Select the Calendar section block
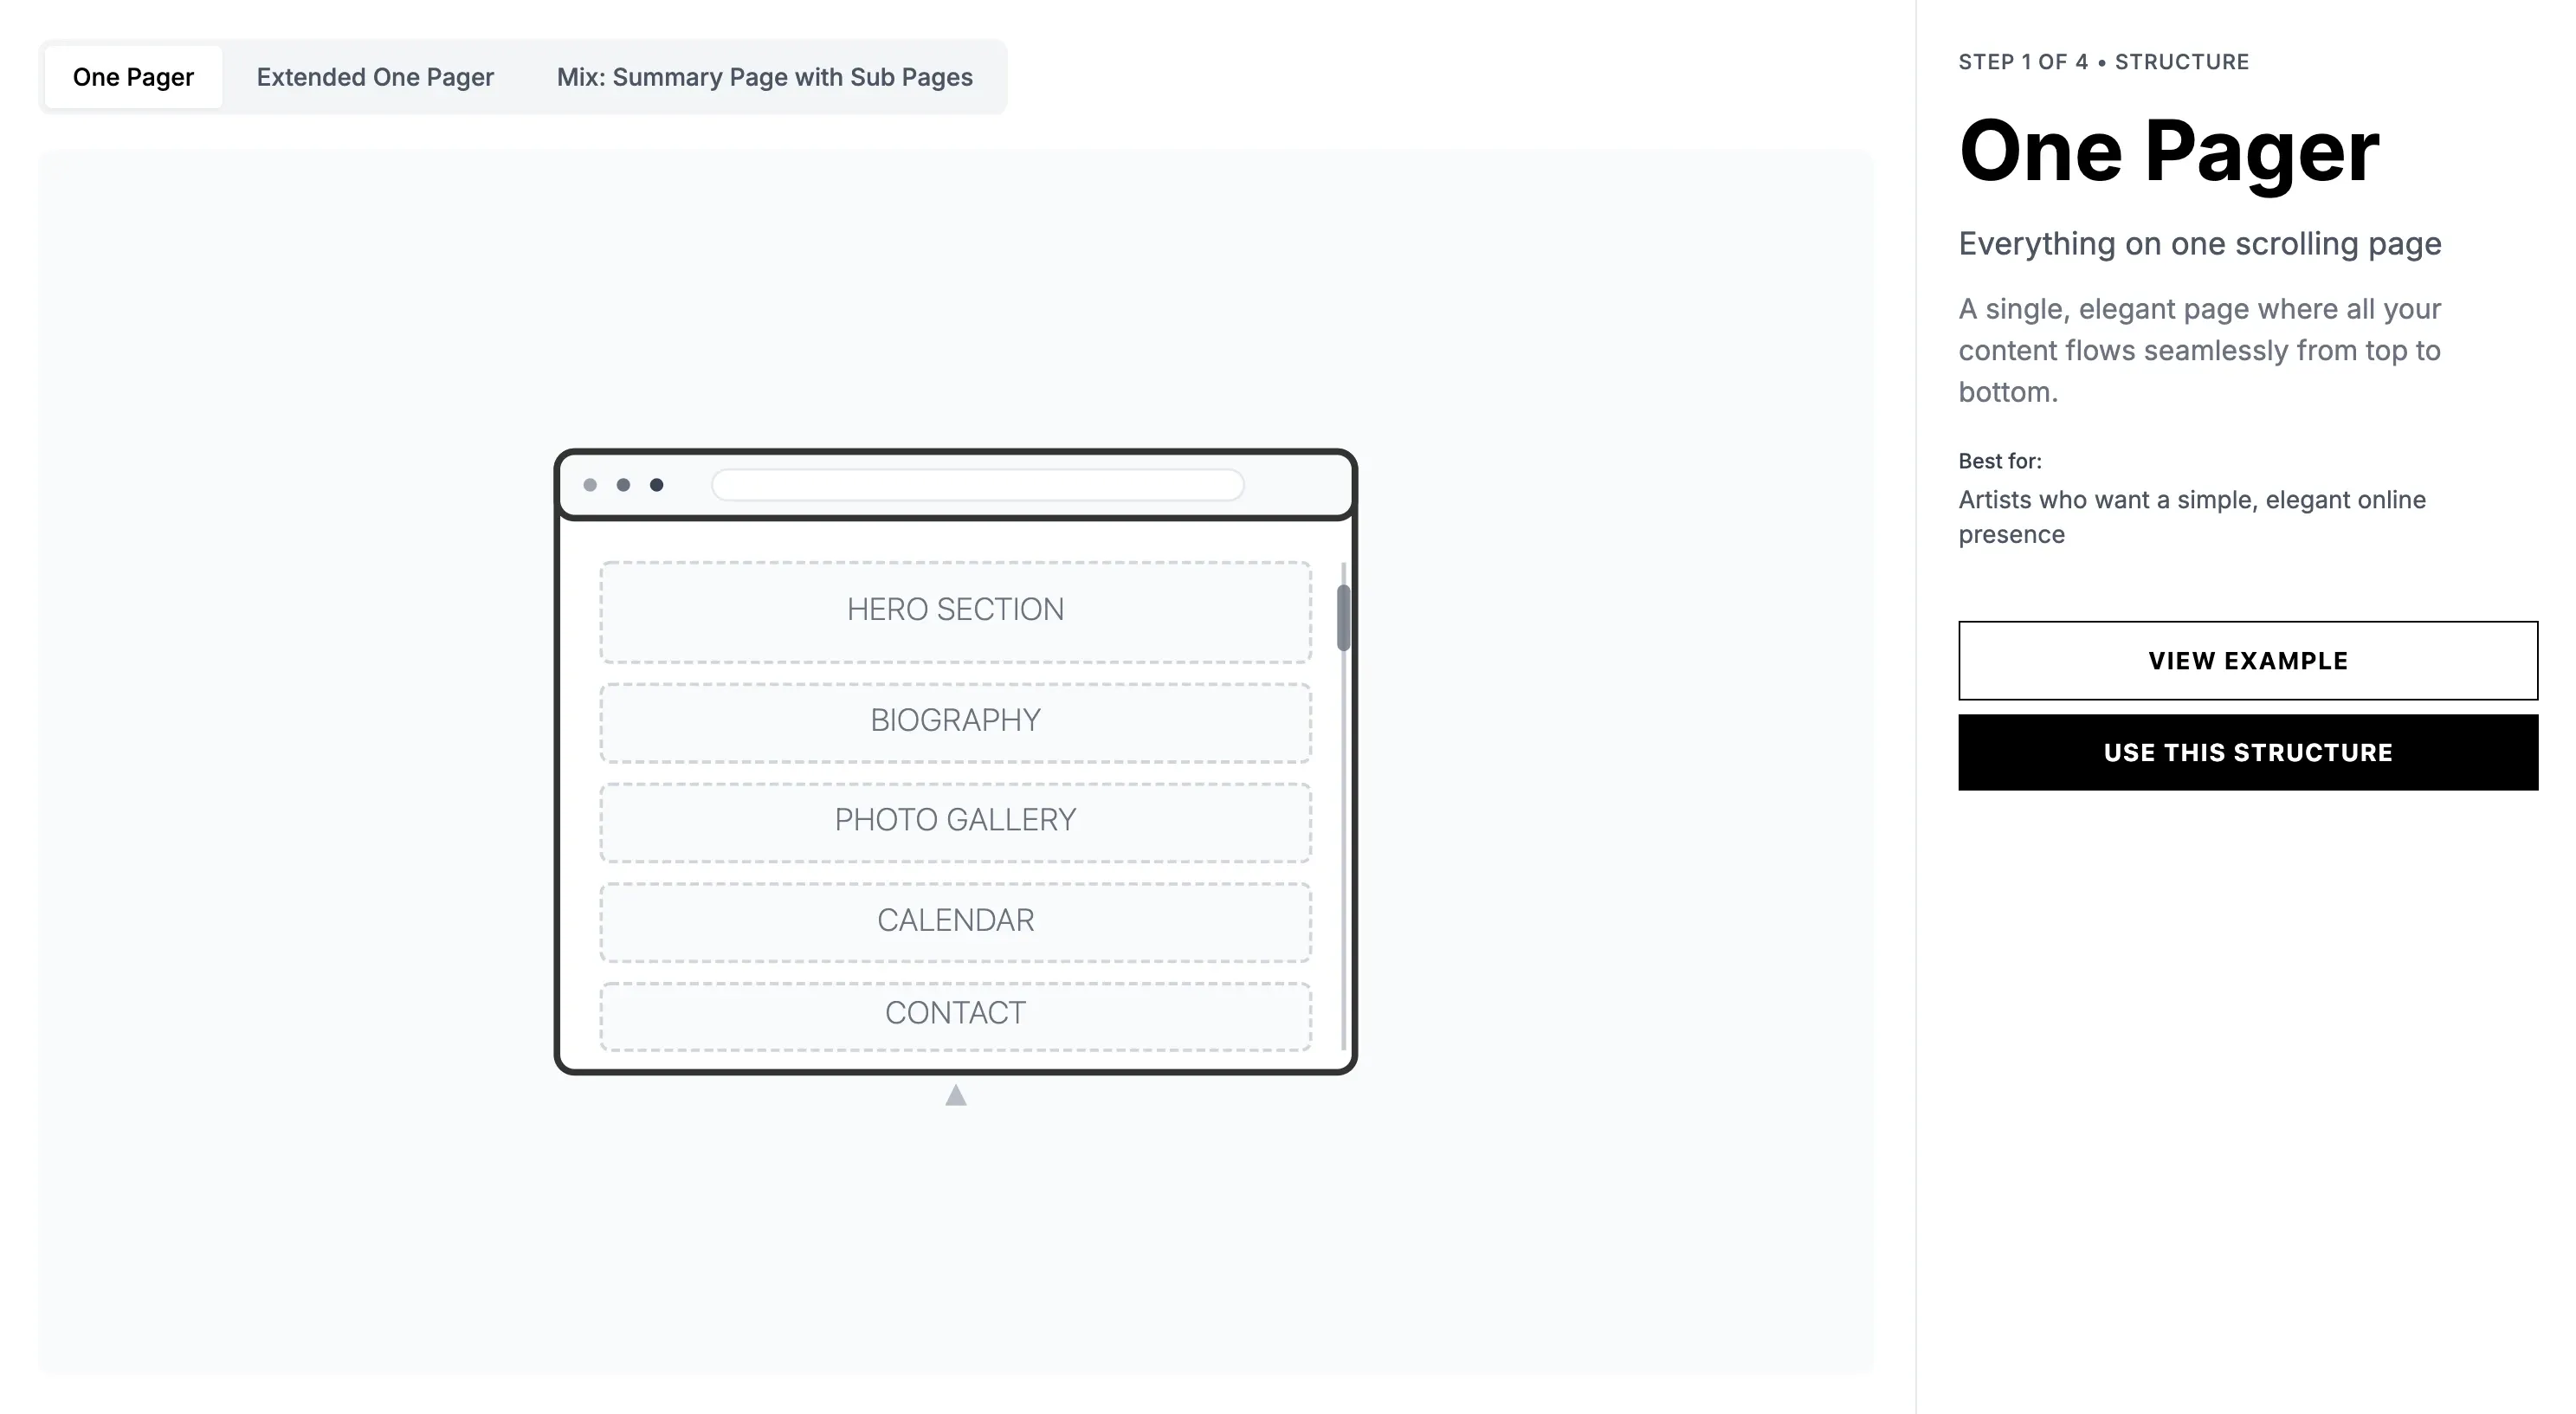This screenshot has width=2576, height=1414. coord(955,921)
